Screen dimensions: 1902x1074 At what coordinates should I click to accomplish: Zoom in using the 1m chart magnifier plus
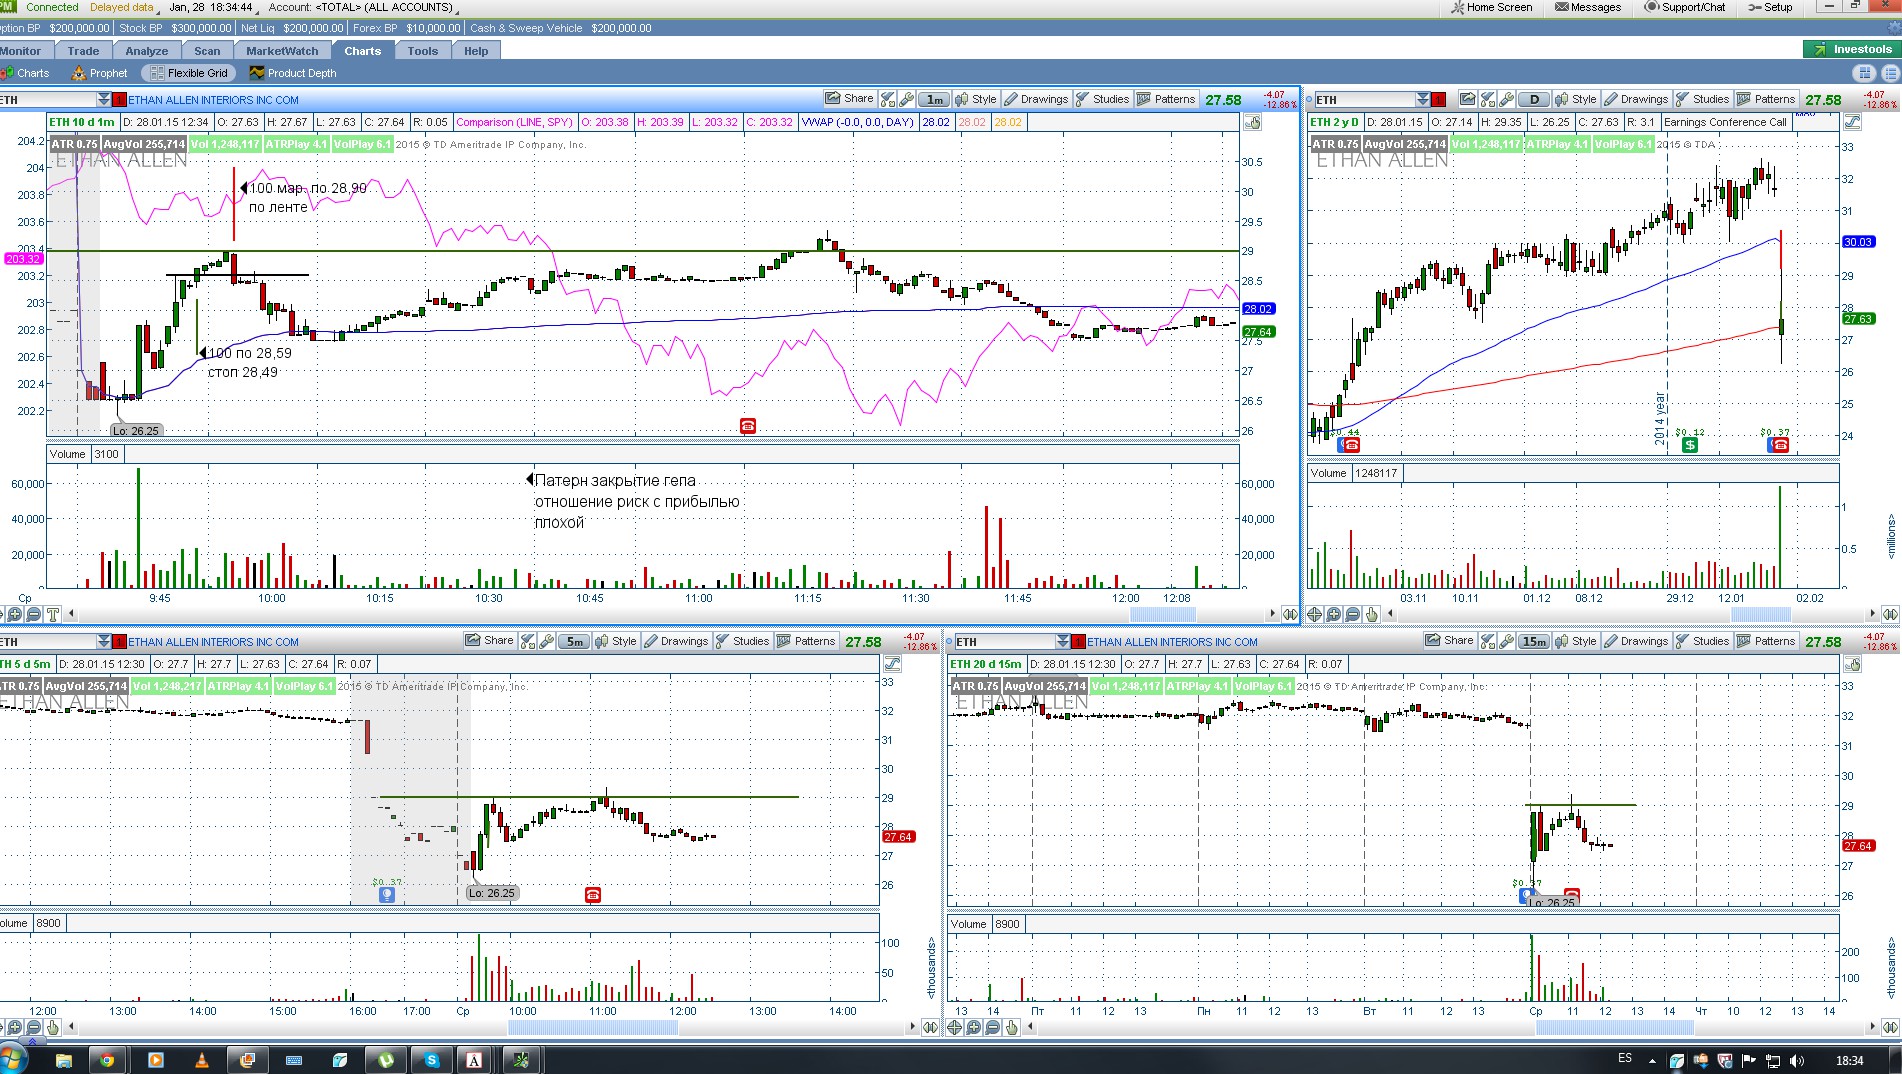[x=15, y=614]
